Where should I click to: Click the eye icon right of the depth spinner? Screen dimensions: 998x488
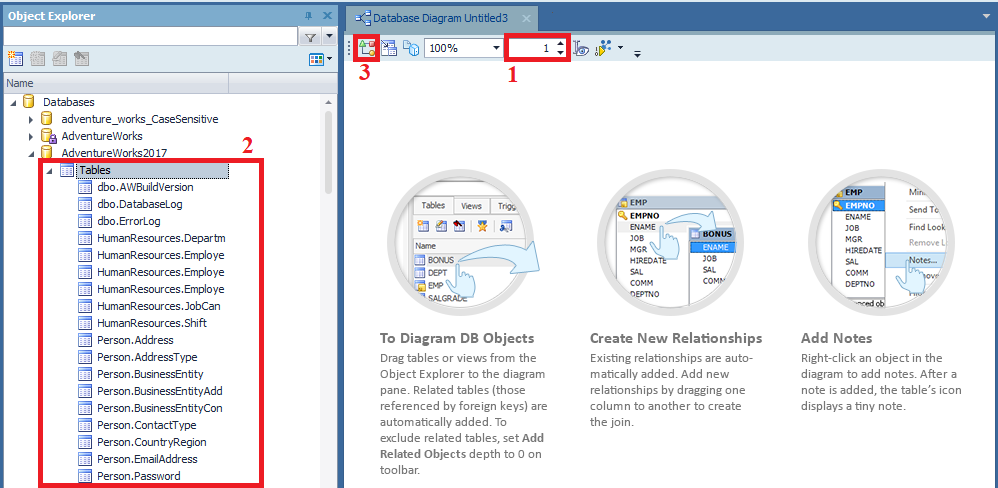click(581, 48)
